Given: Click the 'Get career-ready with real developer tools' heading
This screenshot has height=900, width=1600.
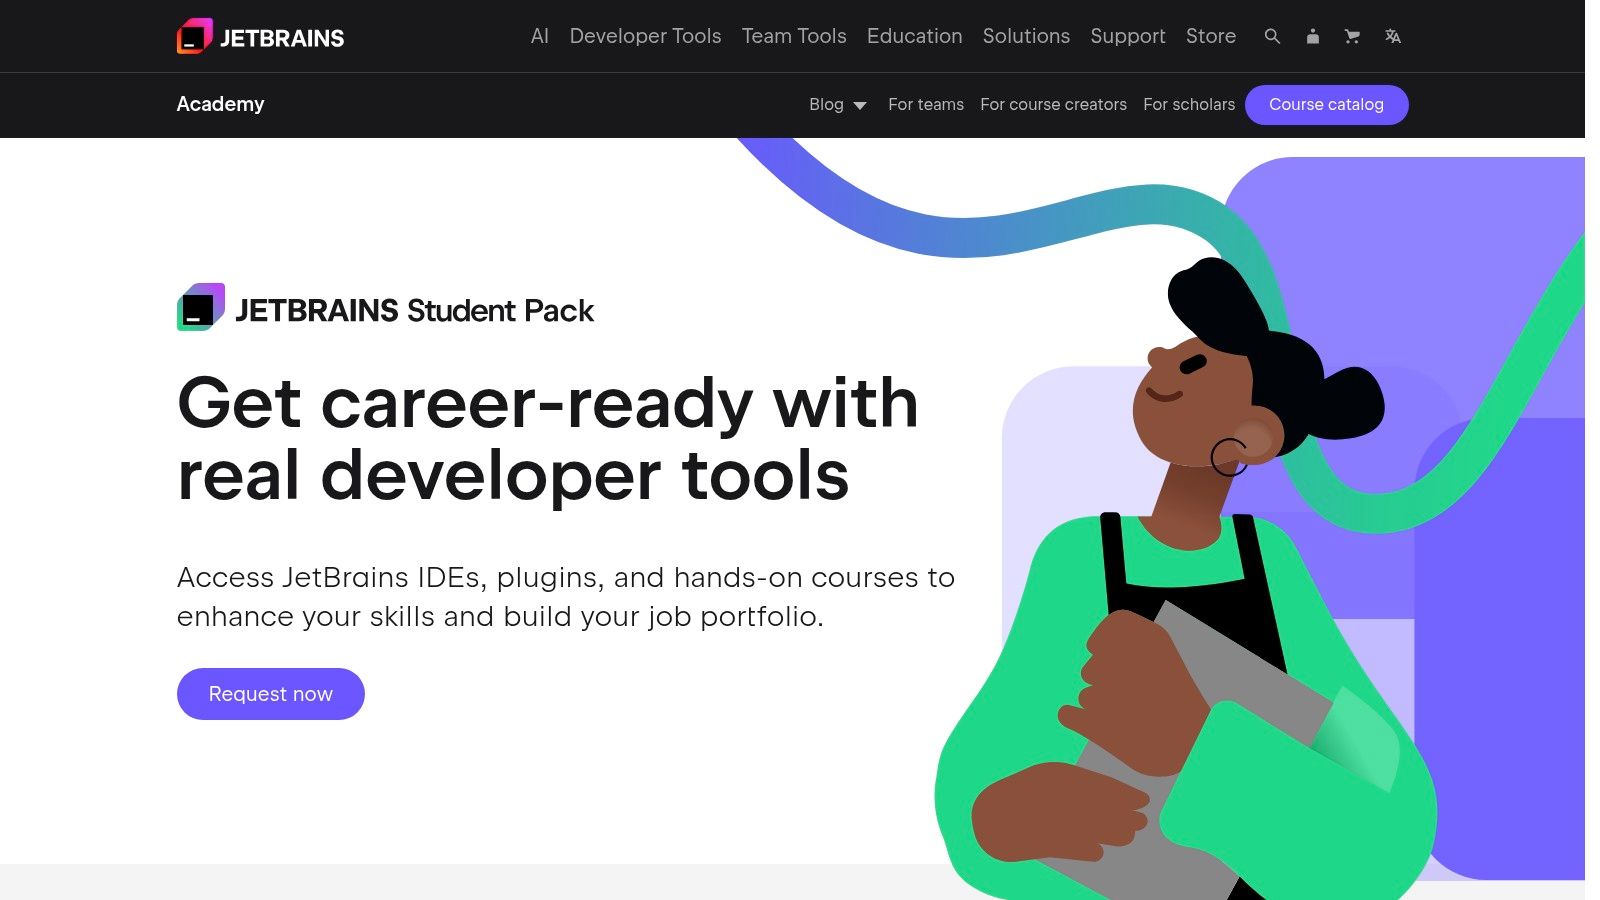Looking at the screenshot, I should 548,439.
